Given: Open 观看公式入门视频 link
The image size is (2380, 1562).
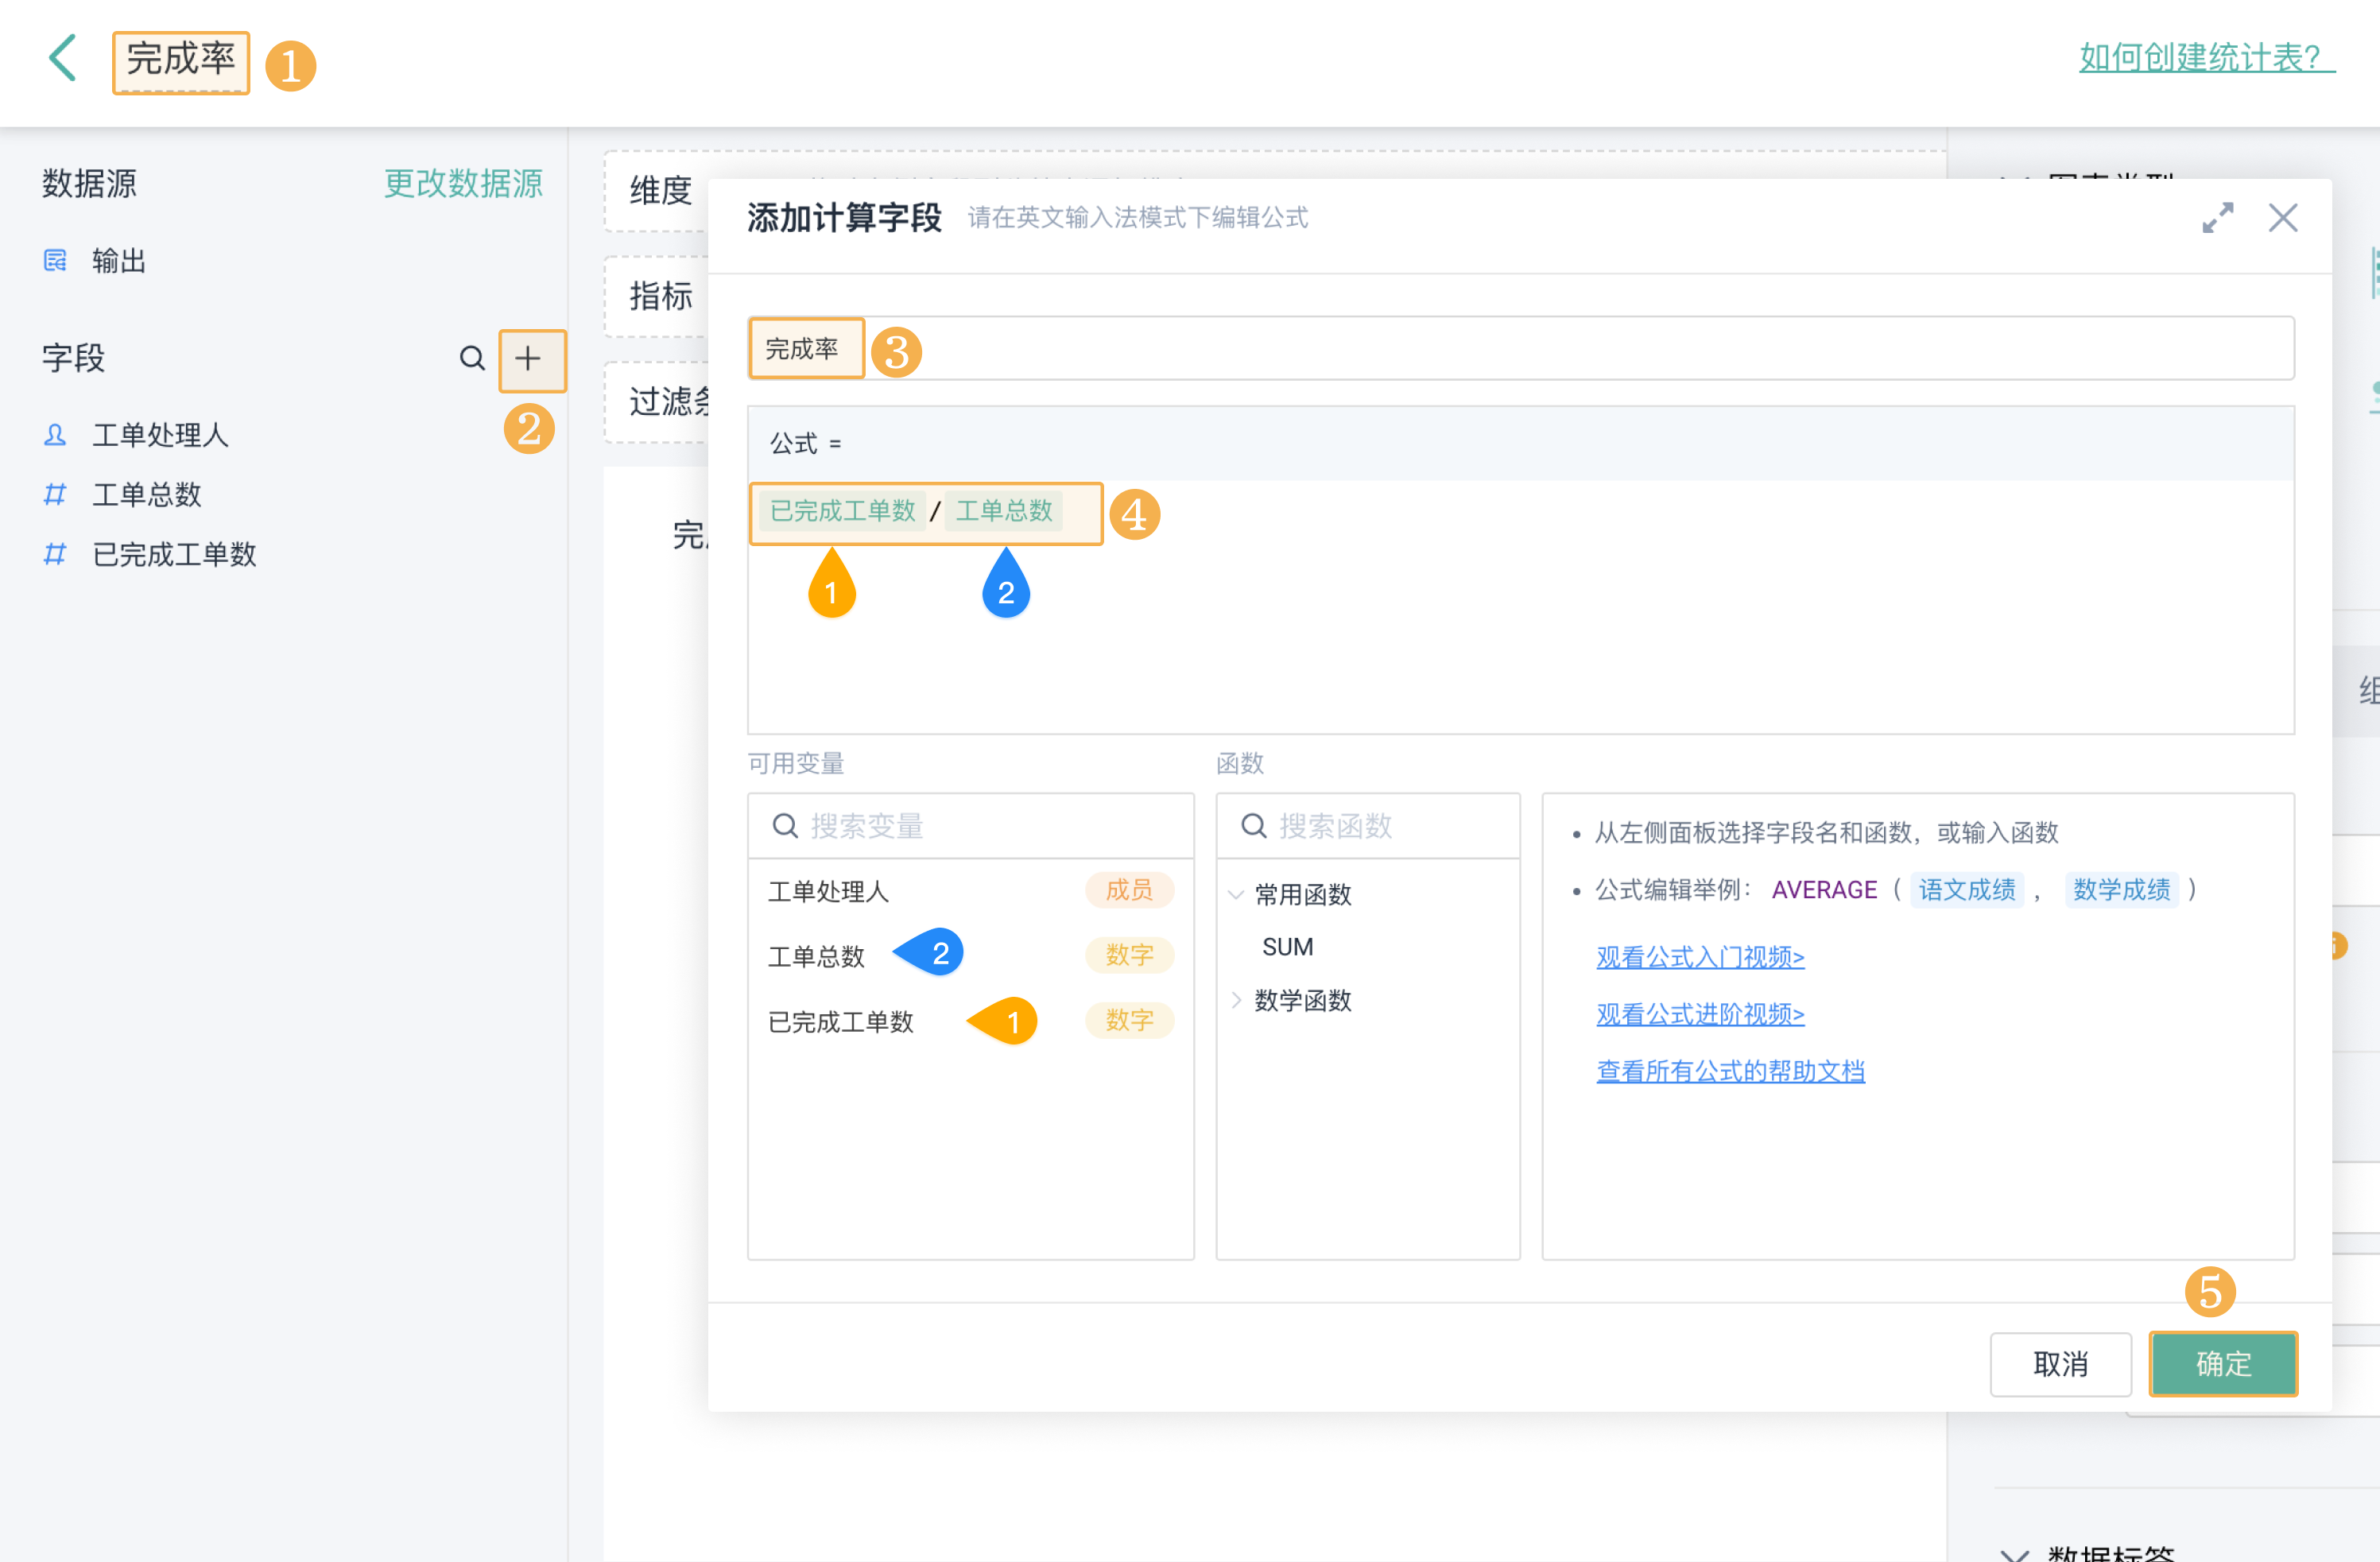Looking at the screenshot, I should tap(1699, 957).
